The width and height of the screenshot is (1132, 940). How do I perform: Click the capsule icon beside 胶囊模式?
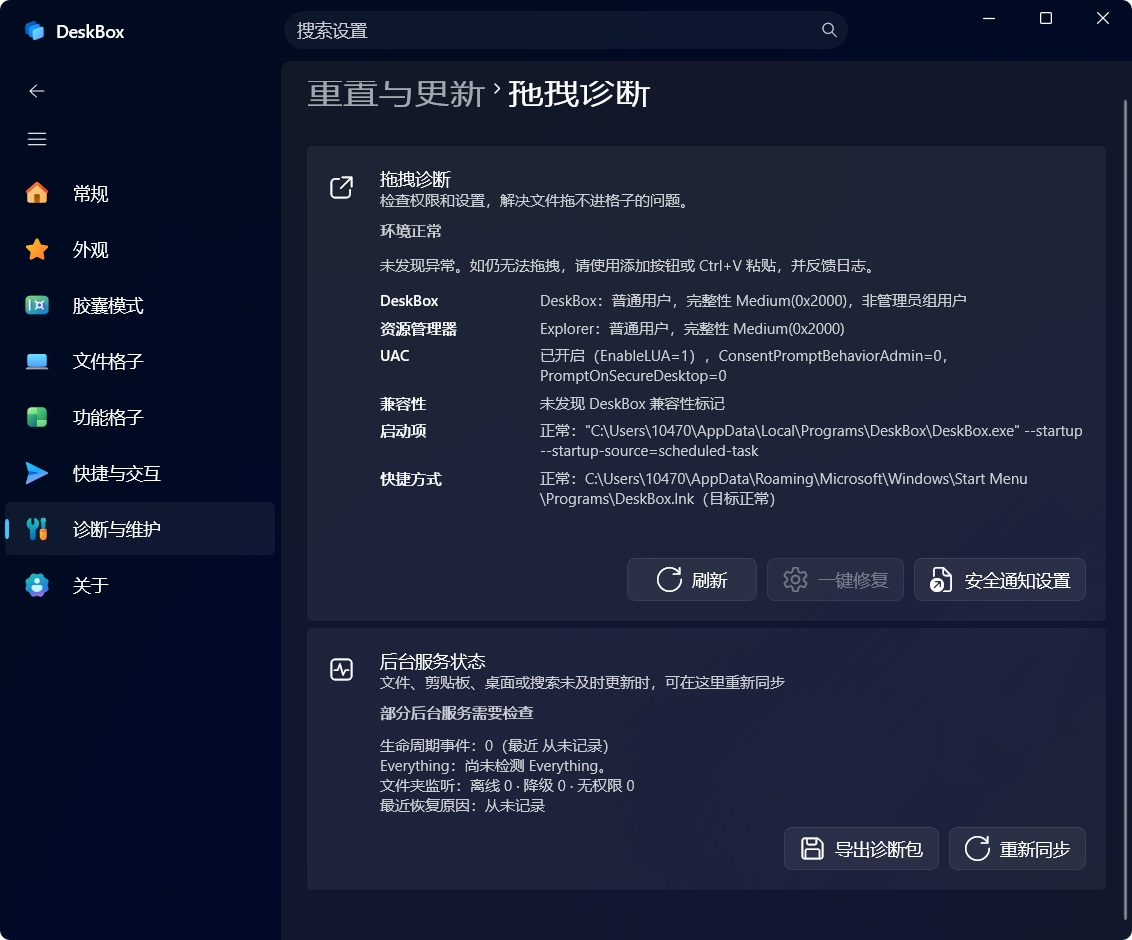pos(37,305)
